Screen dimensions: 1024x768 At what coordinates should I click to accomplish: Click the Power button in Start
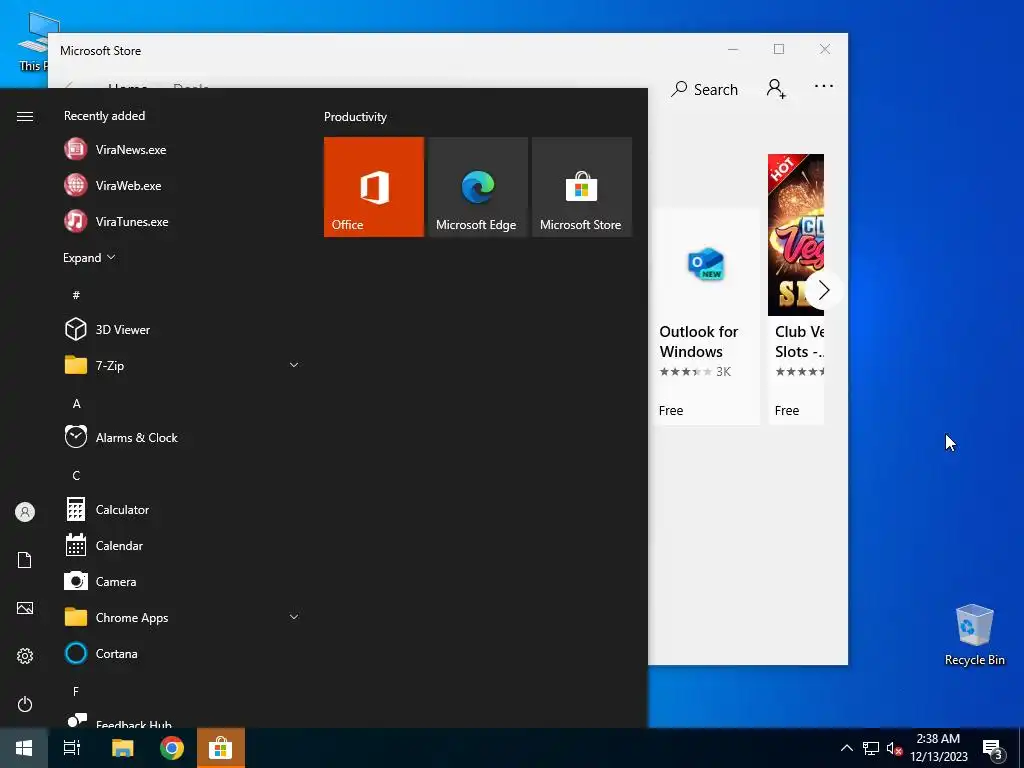coord(25,704)
